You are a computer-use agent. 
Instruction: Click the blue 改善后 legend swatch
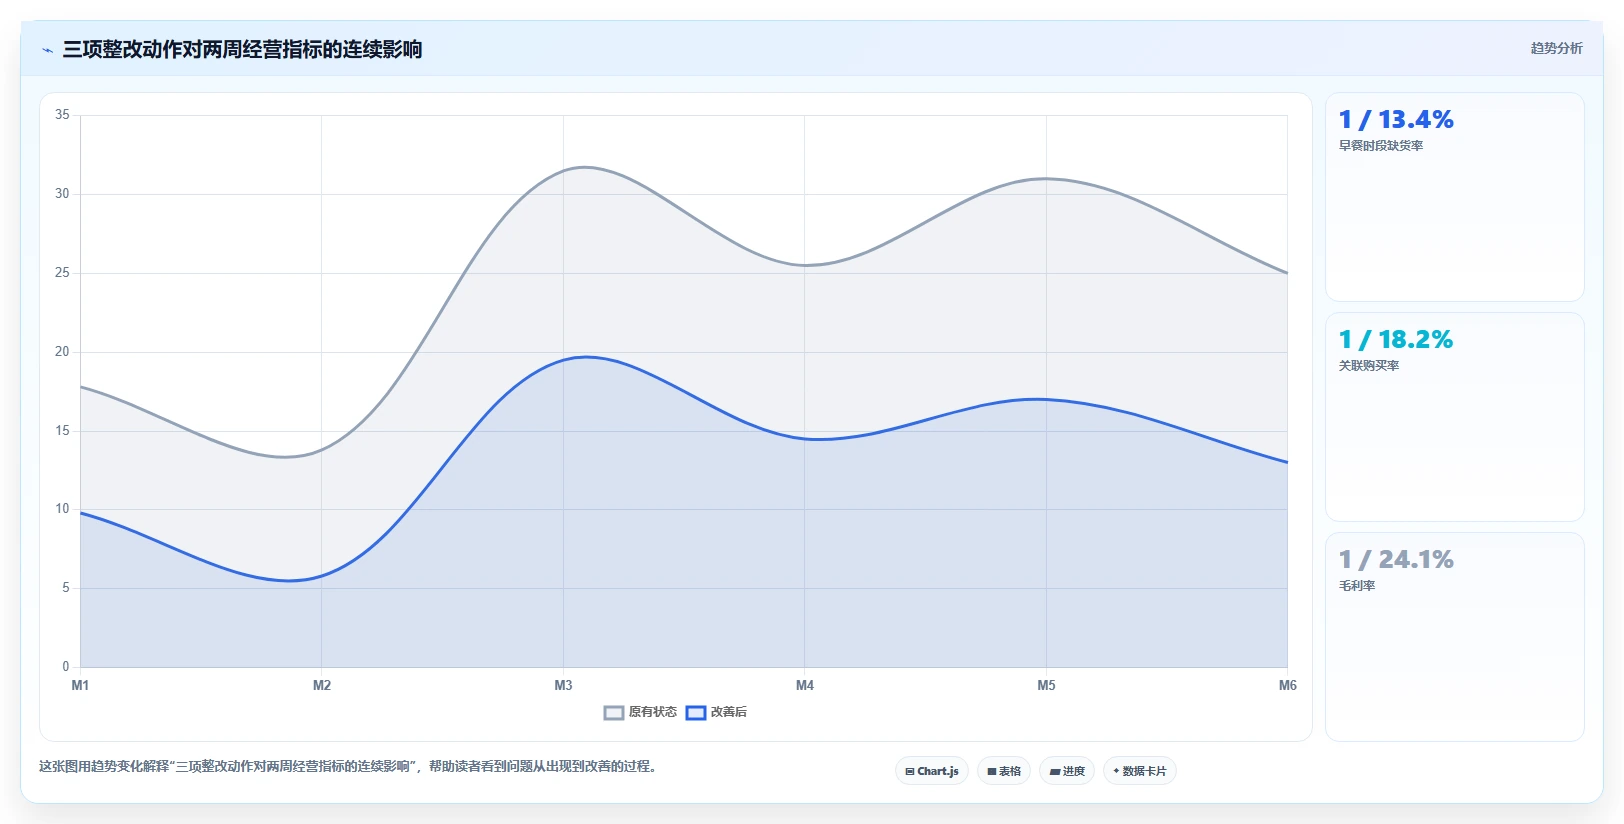click(x=696, y=713)
